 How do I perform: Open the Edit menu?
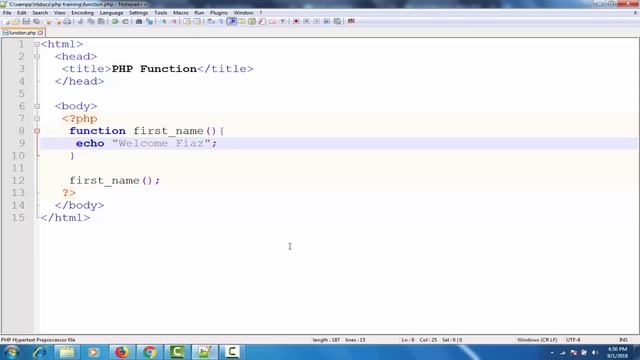(22, 13)
